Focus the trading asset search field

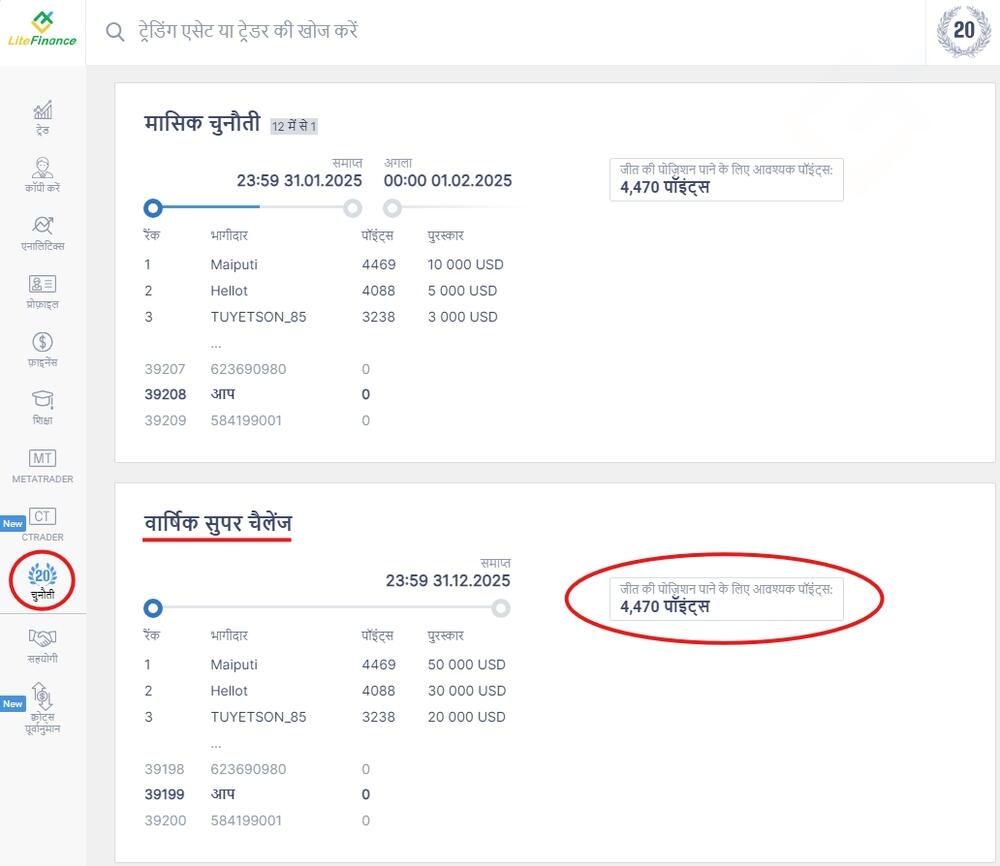[x=248, y=31]
